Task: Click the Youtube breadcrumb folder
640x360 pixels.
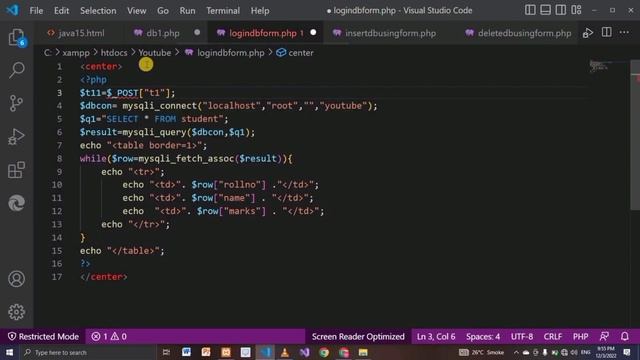Action: click(x=155, y=53)
